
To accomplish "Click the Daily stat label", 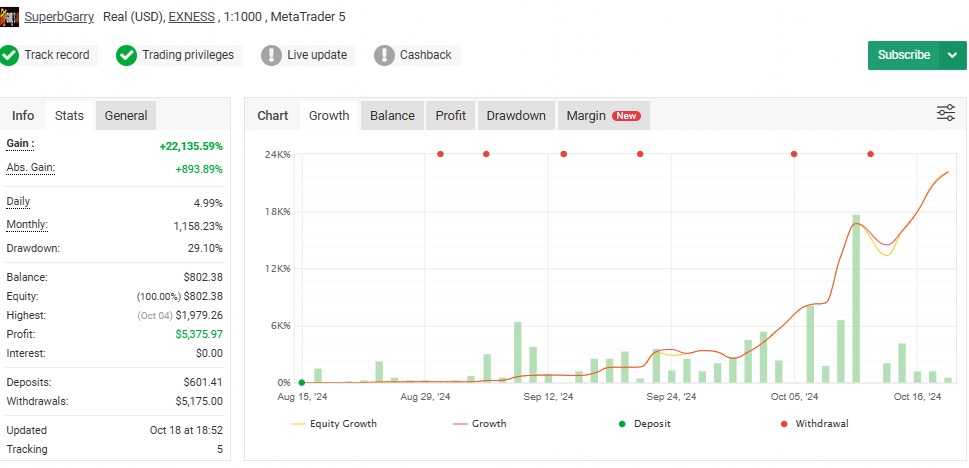I will (x=18, y=201).
